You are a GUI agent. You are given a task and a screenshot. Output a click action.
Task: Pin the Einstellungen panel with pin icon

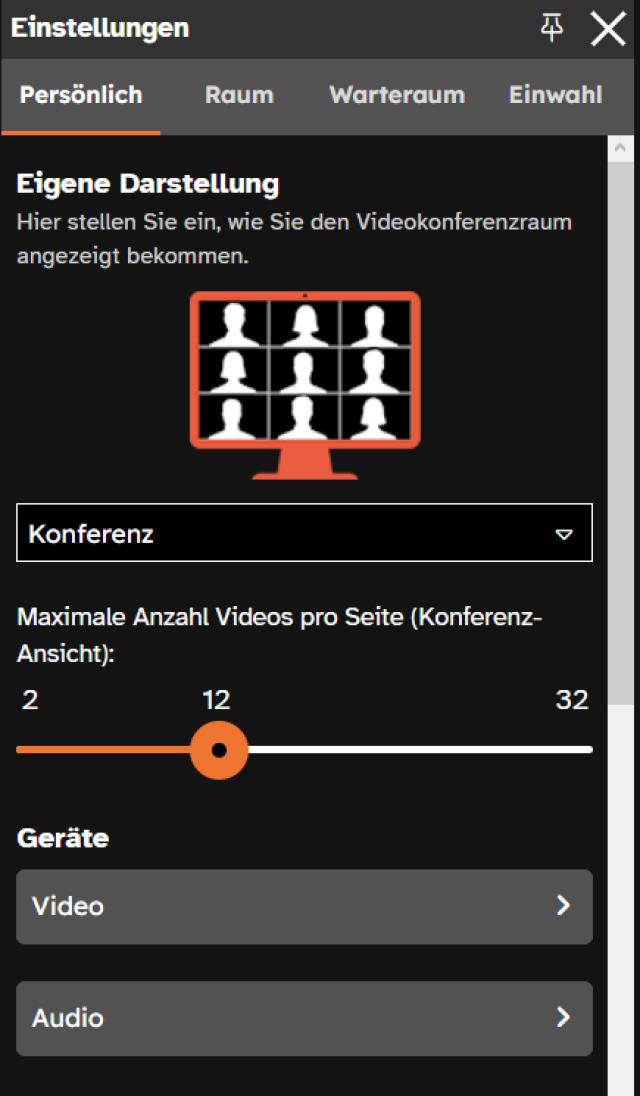tap(552, 28)
